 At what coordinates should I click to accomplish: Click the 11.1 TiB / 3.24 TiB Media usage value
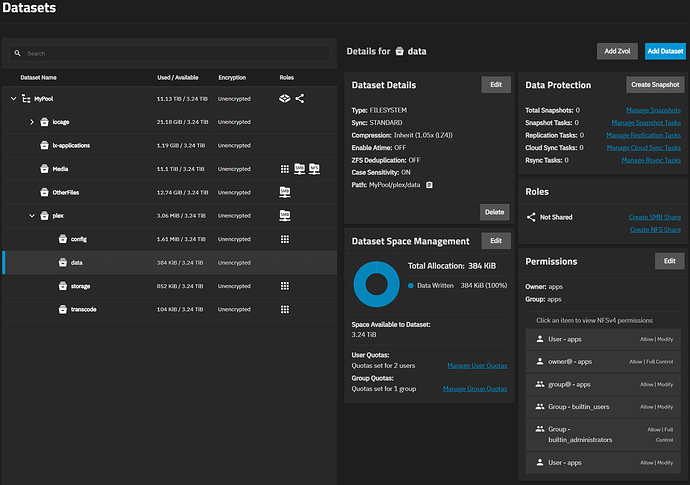180,169
